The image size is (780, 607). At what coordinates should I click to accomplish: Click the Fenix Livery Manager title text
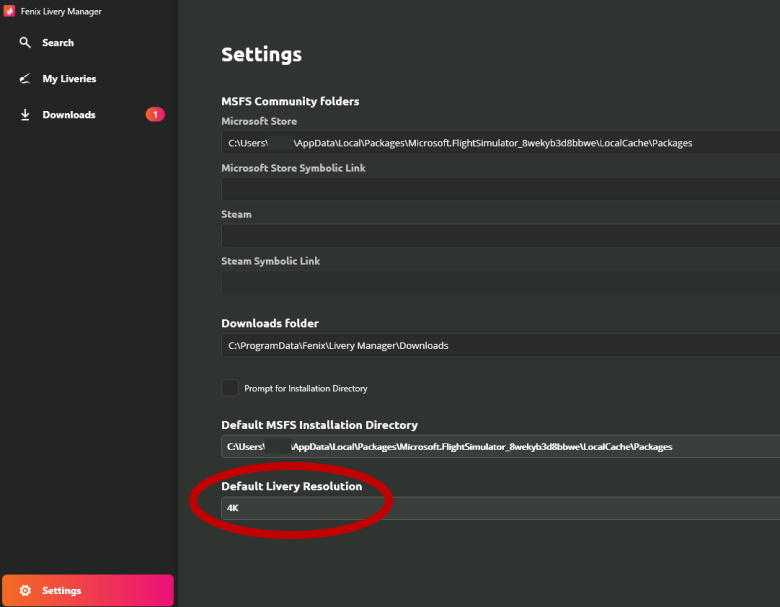(x=61, y=11)
